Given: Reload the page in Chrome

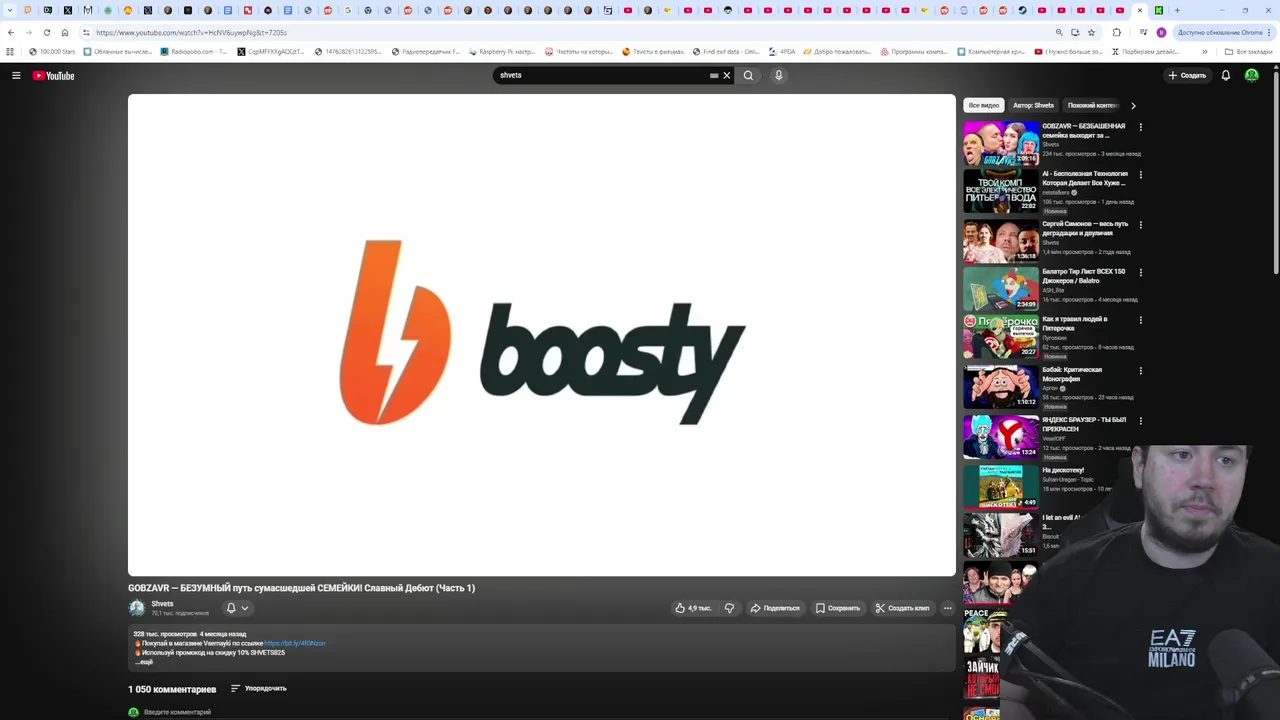Looking at the screenshot, I should click(x=46, y=32).
